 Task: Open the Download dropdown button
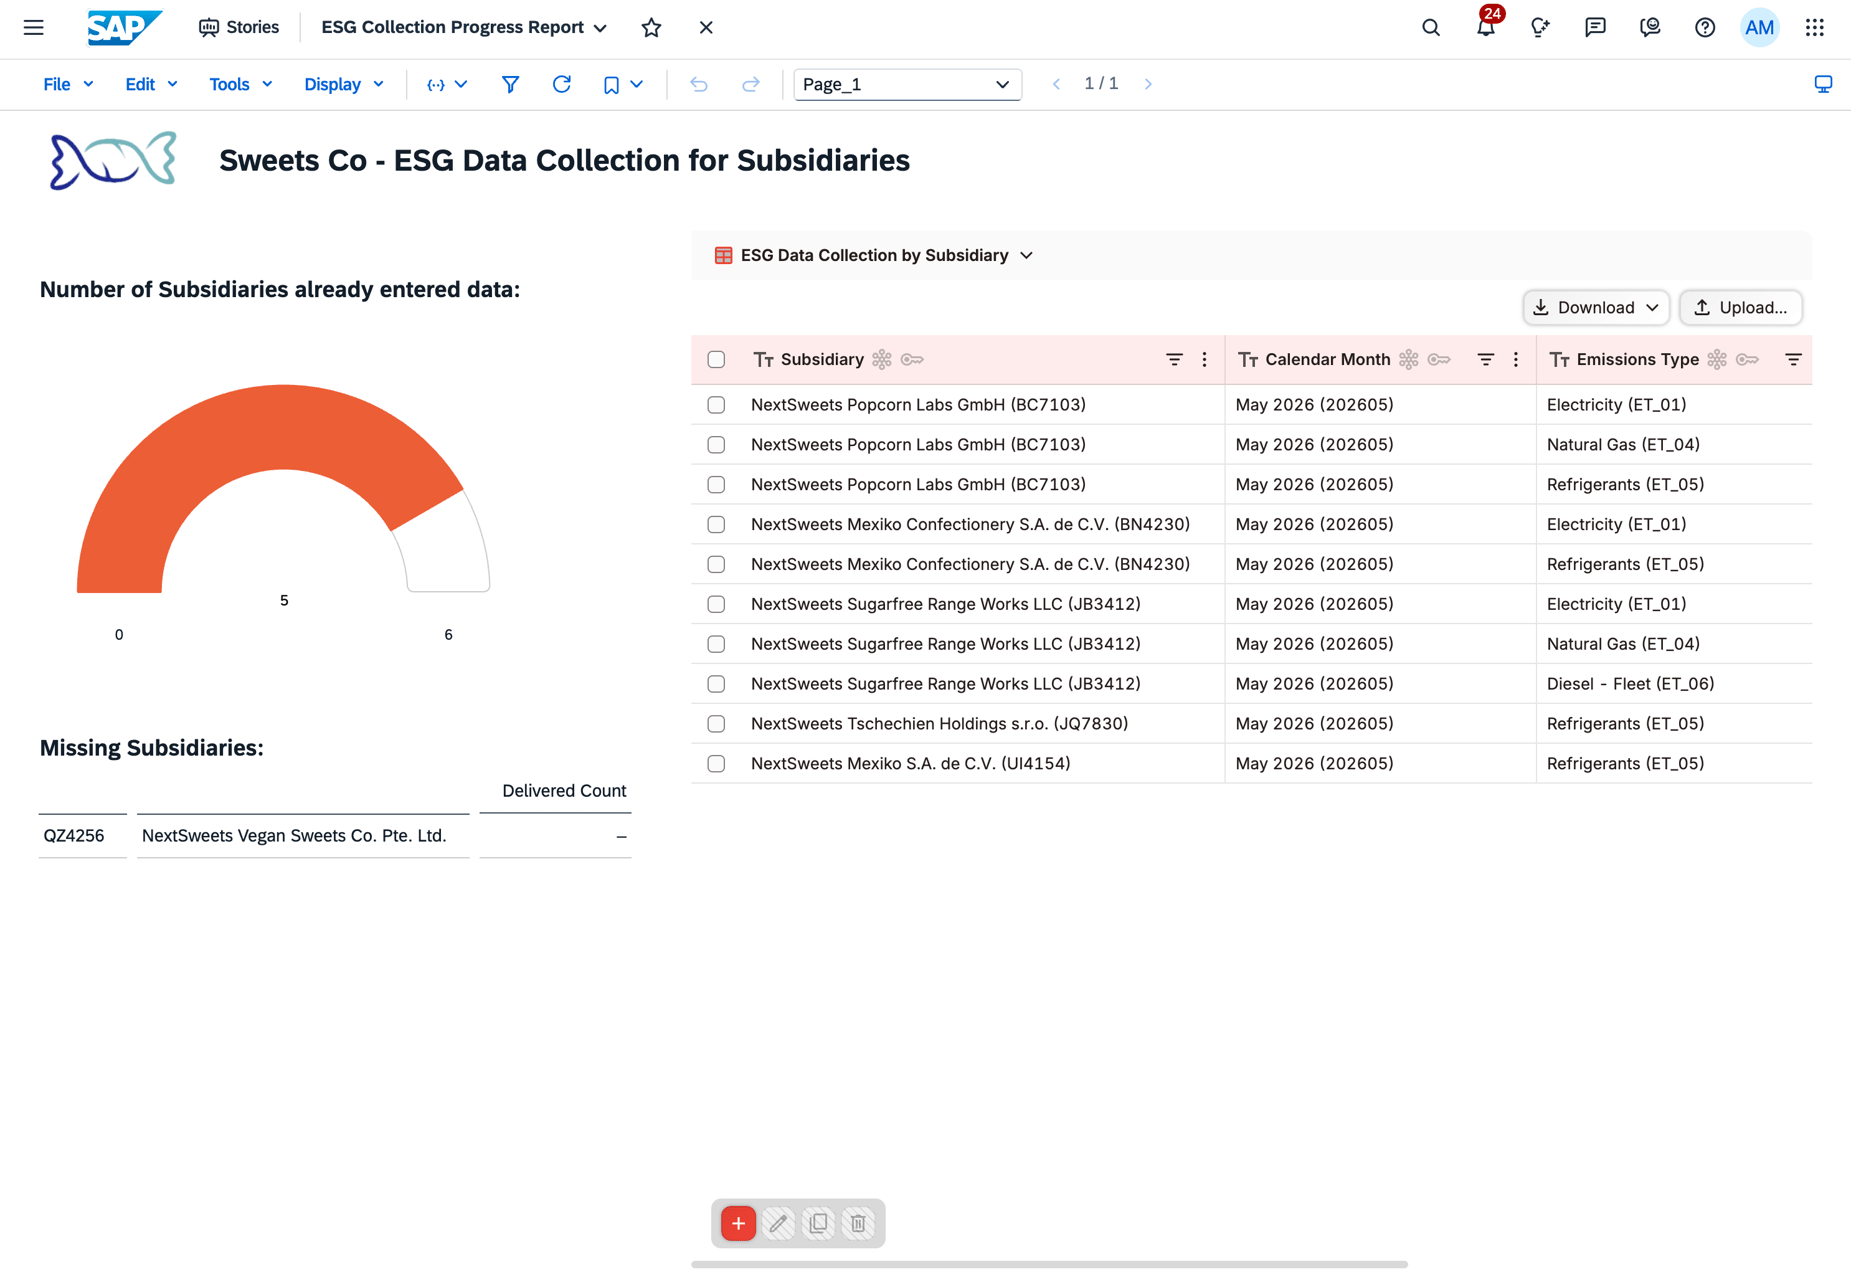click(x=1596, y=308)
